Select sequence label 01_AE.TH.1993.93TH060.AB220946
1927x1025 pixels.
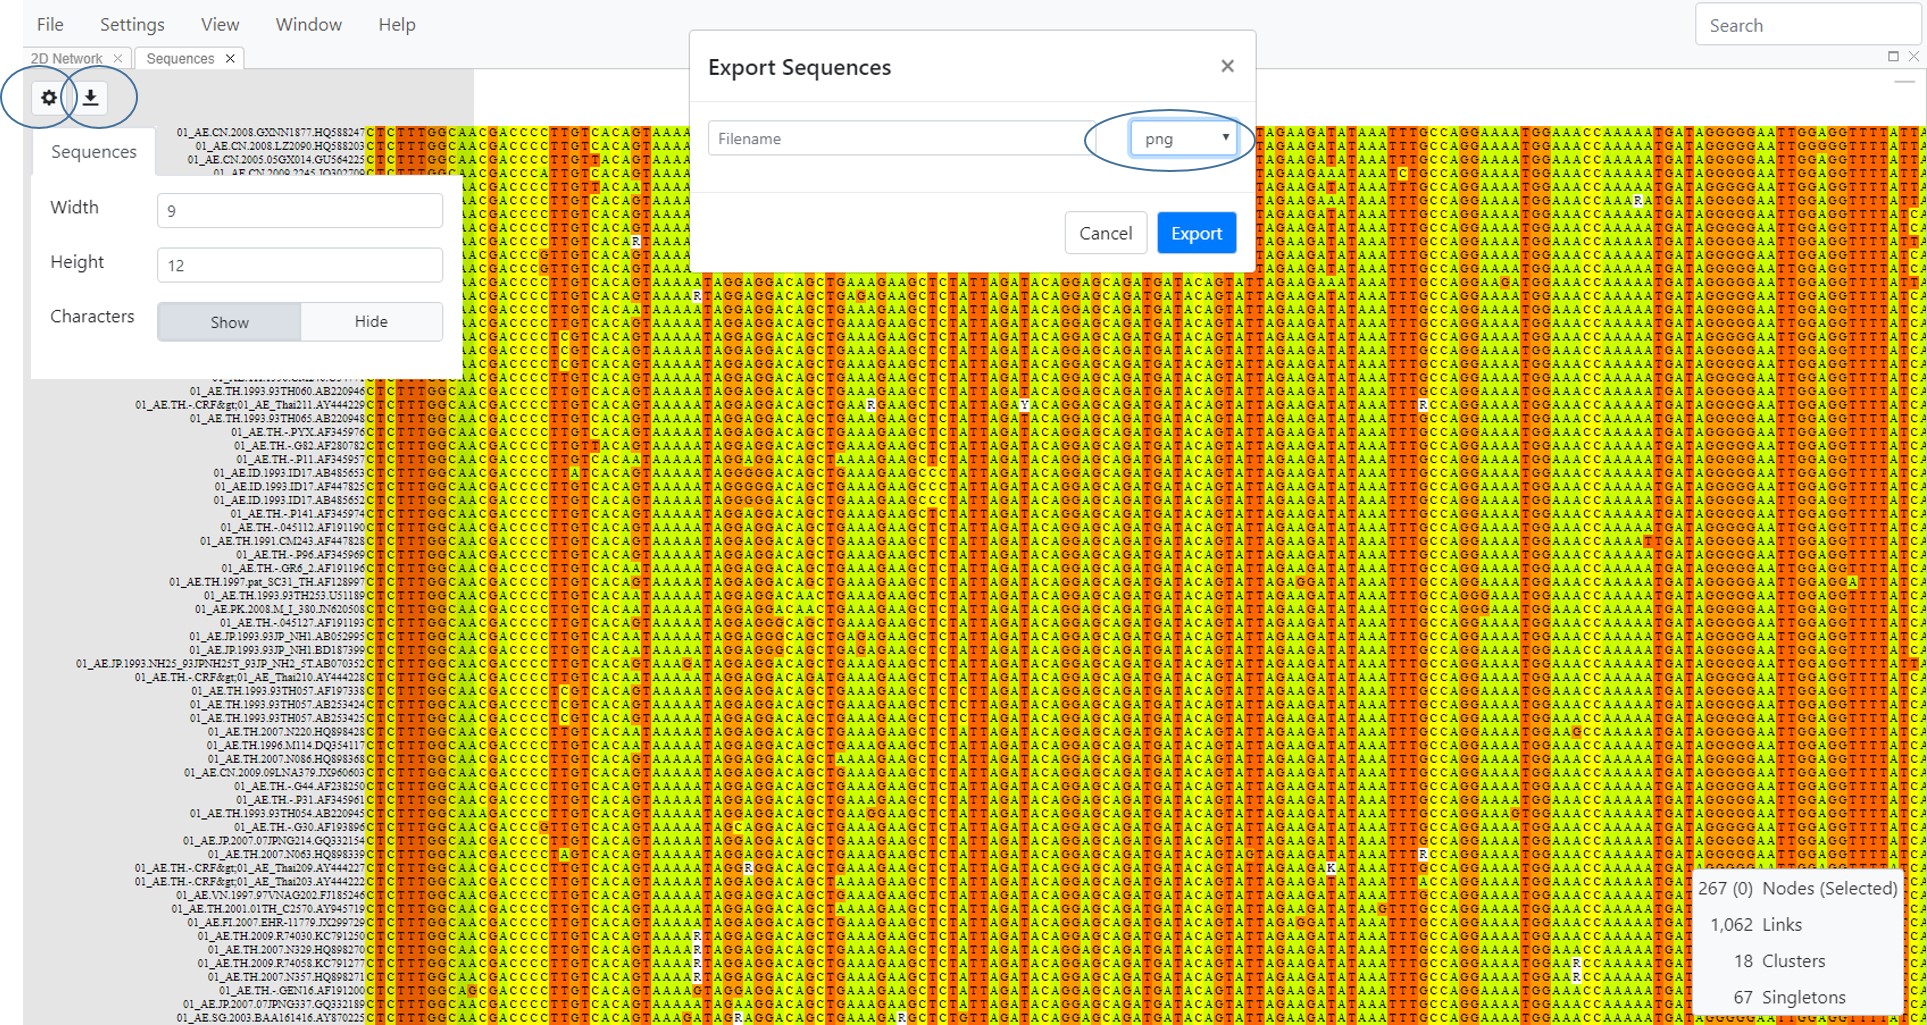pos(278,391)
